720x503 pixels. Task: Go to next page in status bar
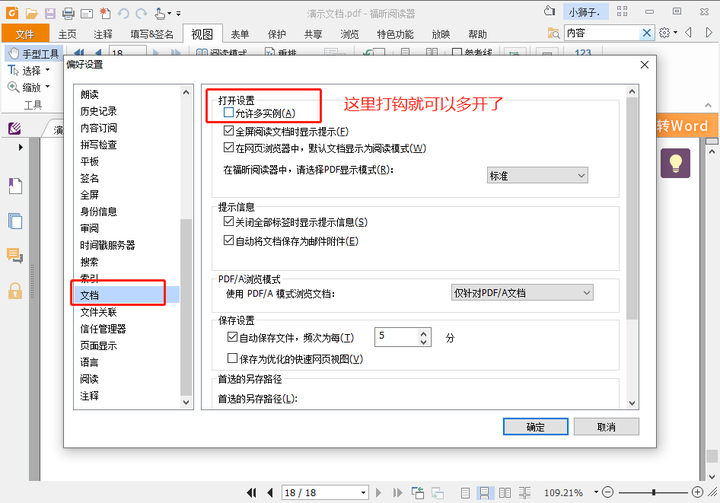[379, 493]
